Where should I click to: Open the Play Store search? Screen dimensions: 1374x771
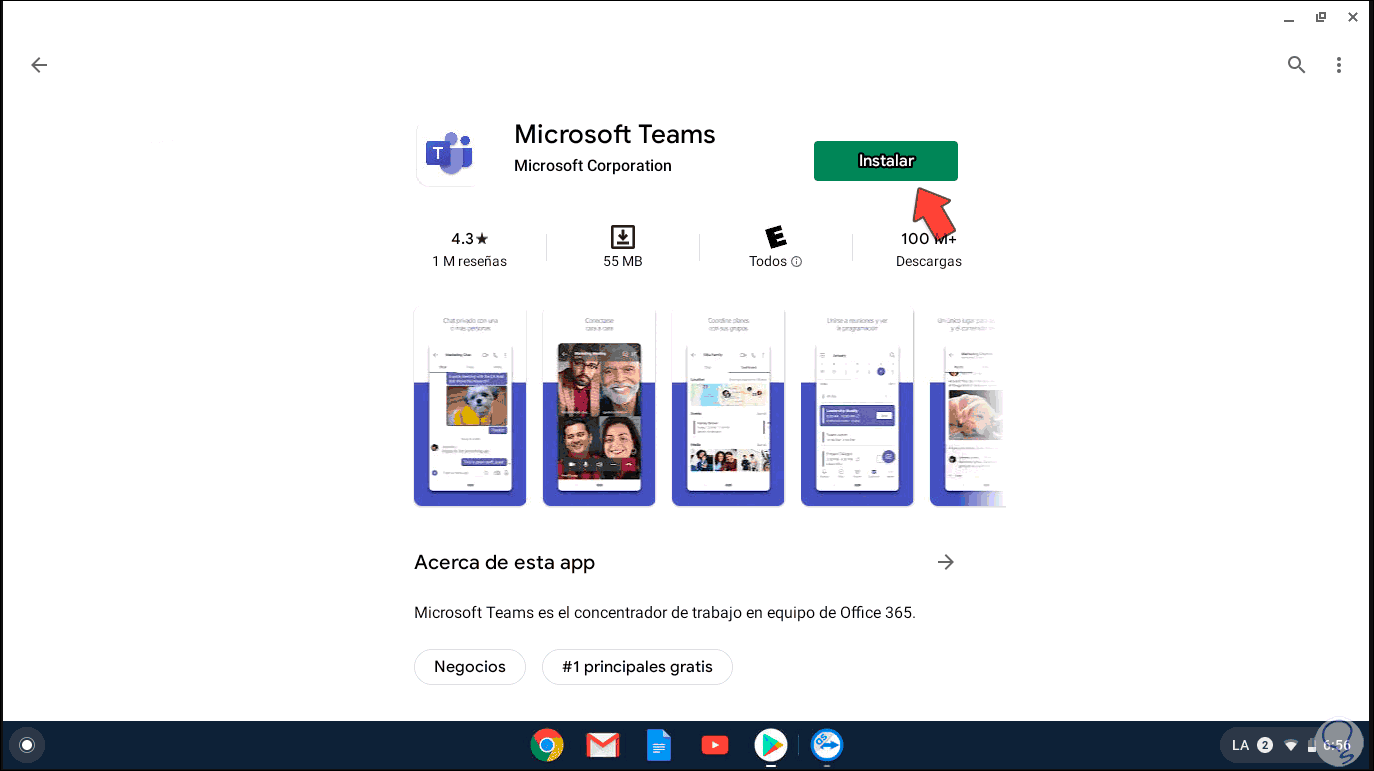(1297, 65)
